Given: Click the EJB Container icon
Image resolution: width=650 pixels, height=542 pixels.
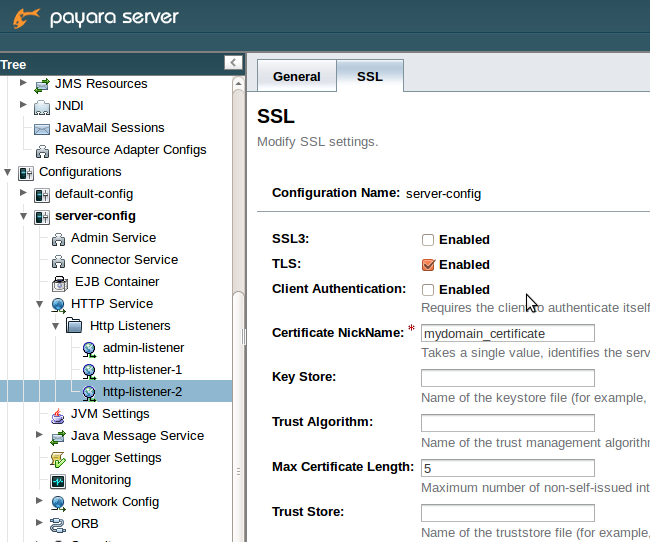Looking at the screenshot, I should pos(60,283).
